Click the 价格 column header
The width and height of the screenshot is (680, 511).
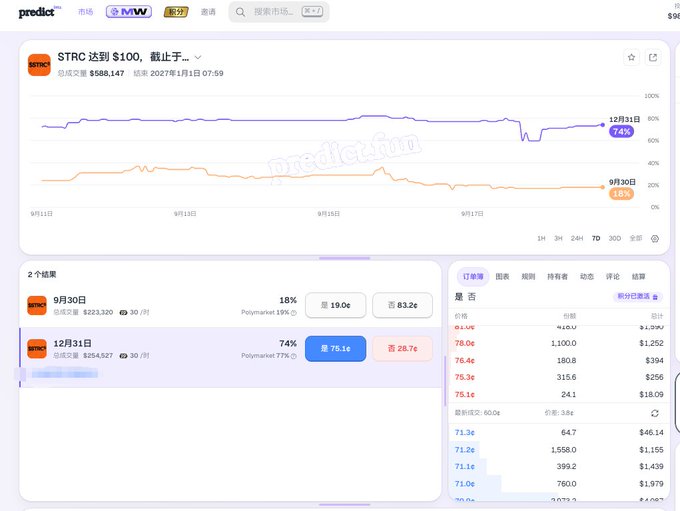pos(461,316)
